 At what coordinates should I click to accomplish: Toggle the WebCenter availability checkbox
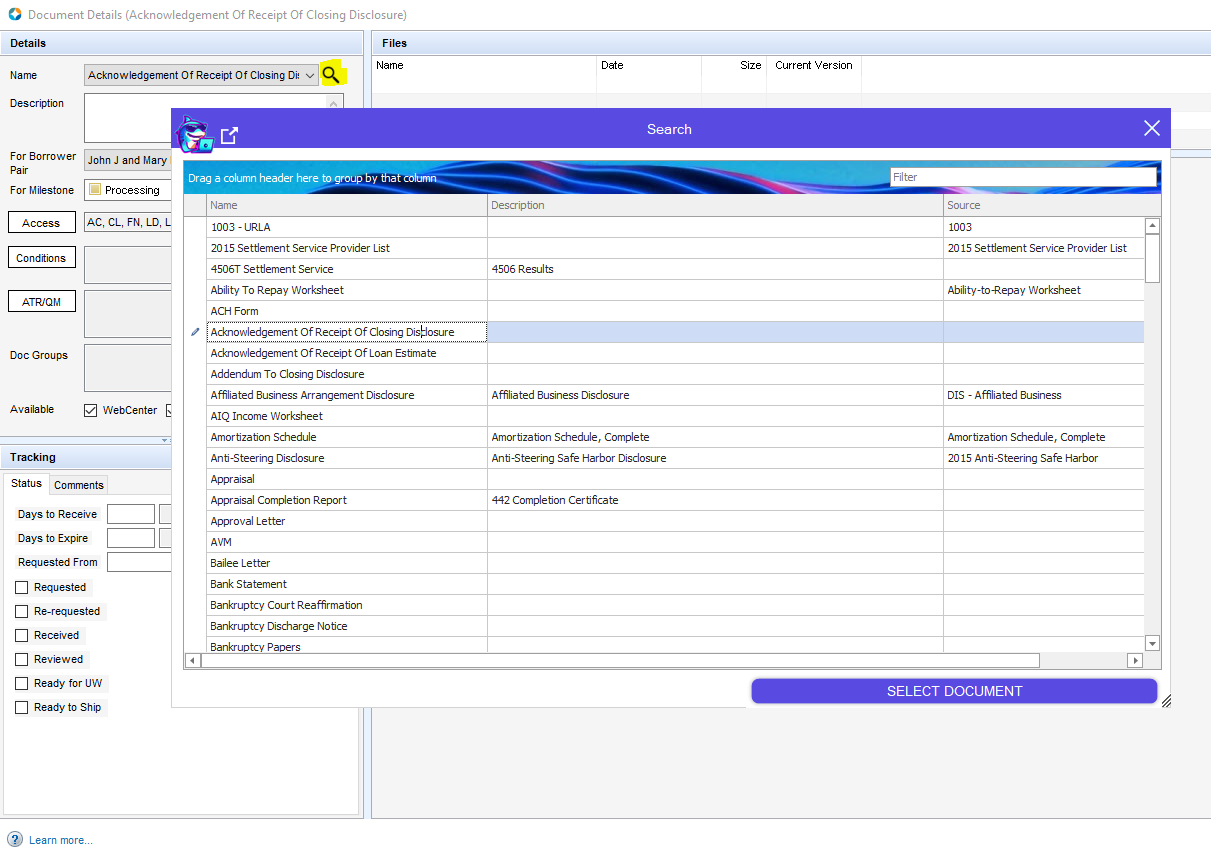click(x=91, y=410)
